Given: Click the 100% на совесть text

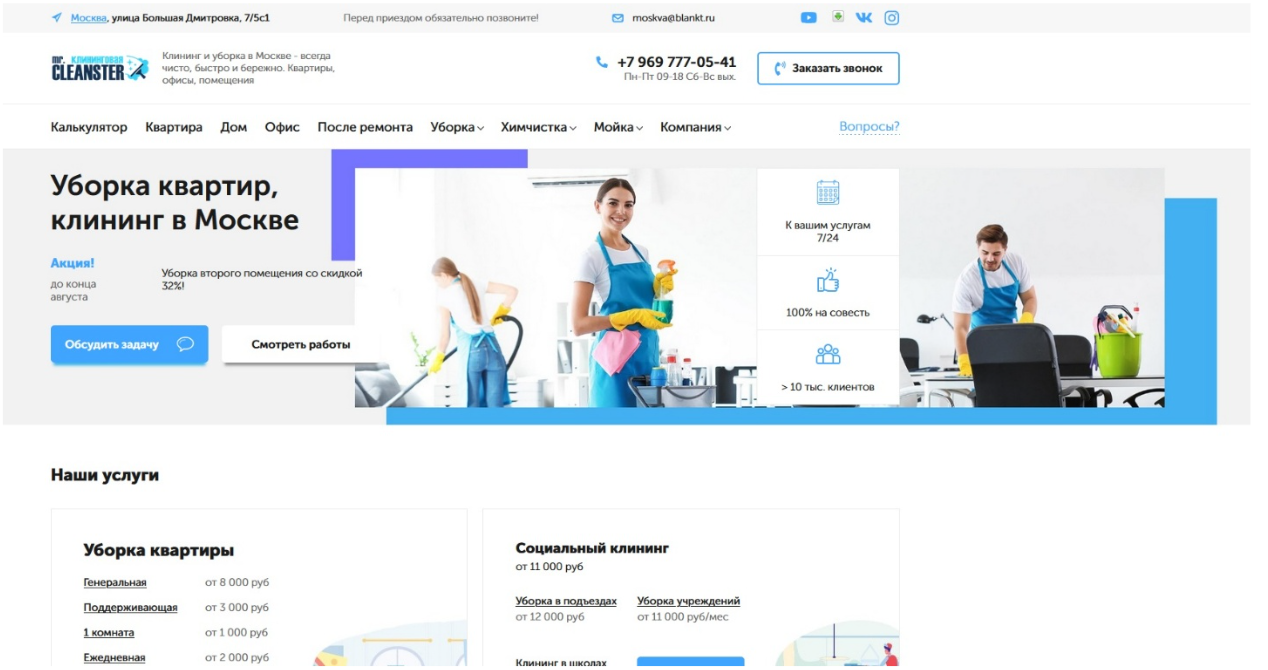Looking at the screenshot, I should pyautogui.click(x=828, y=312).
